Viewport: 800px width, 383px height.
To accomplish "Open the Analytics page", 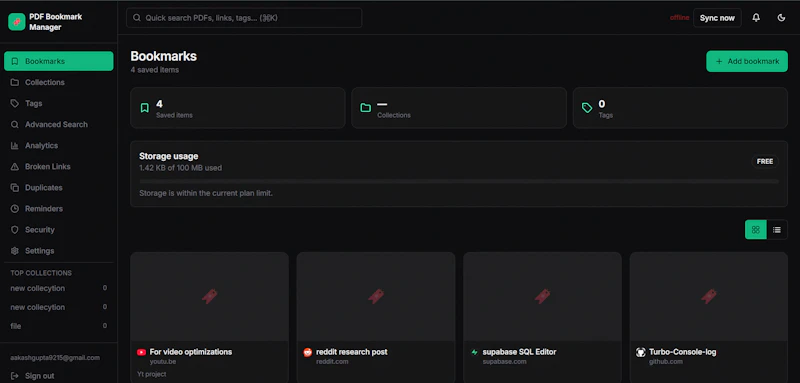I will (x=59, y=145).
